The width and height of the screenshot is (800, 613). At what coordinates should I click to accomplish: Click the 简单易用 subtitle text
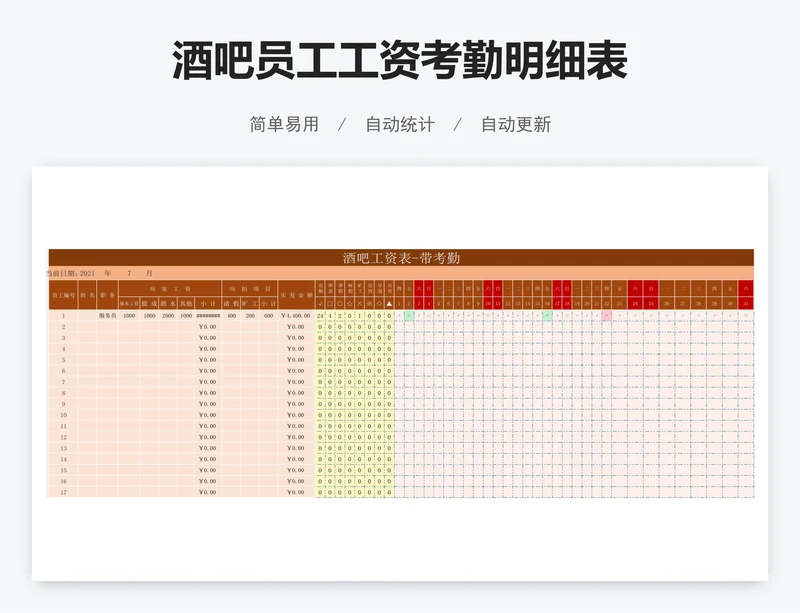click(284, 125)
